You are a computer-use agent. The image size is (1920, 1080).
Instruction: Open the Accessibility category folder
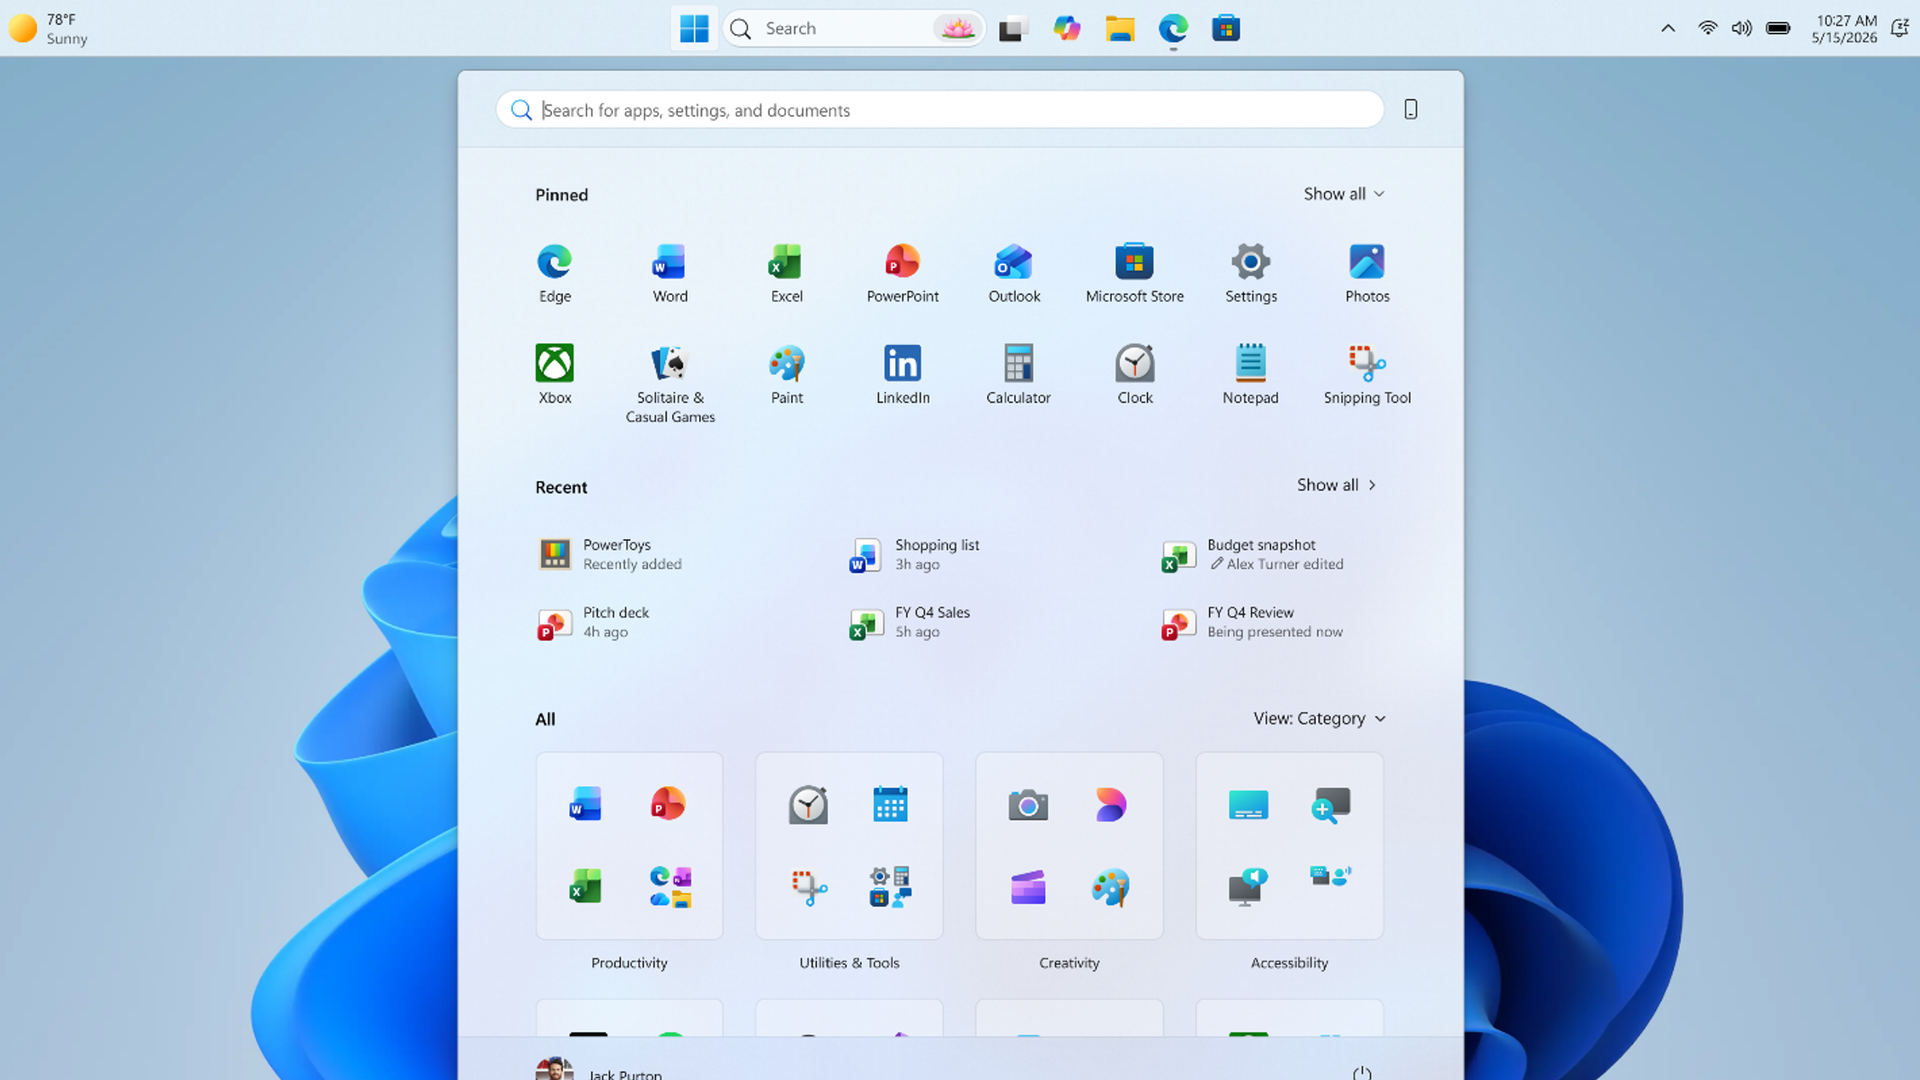pos(1289,846)
